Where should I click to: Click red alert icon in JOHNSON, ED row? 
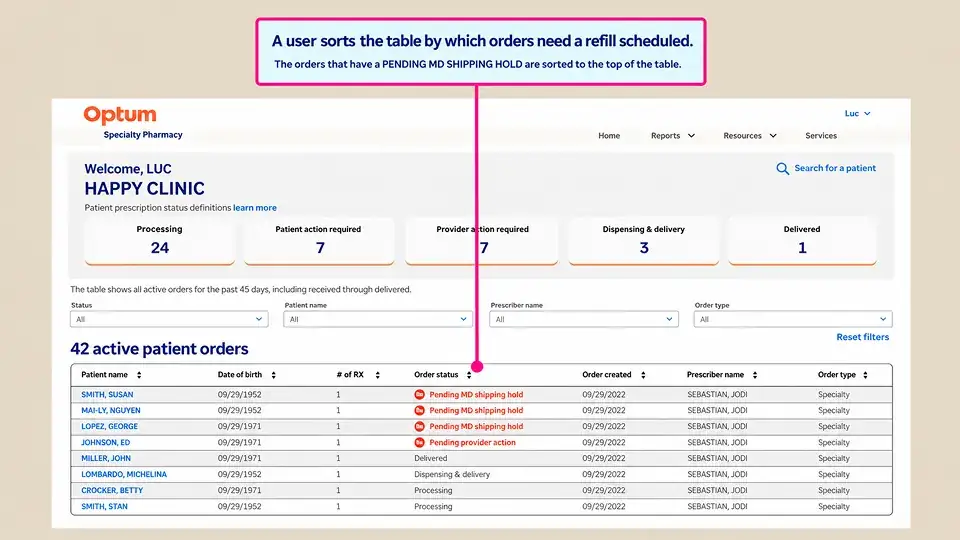click(419, 442)
